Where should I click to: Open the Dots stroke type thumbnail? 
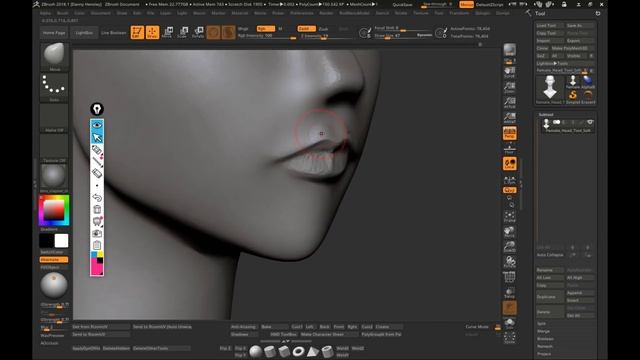click(54, 87)
